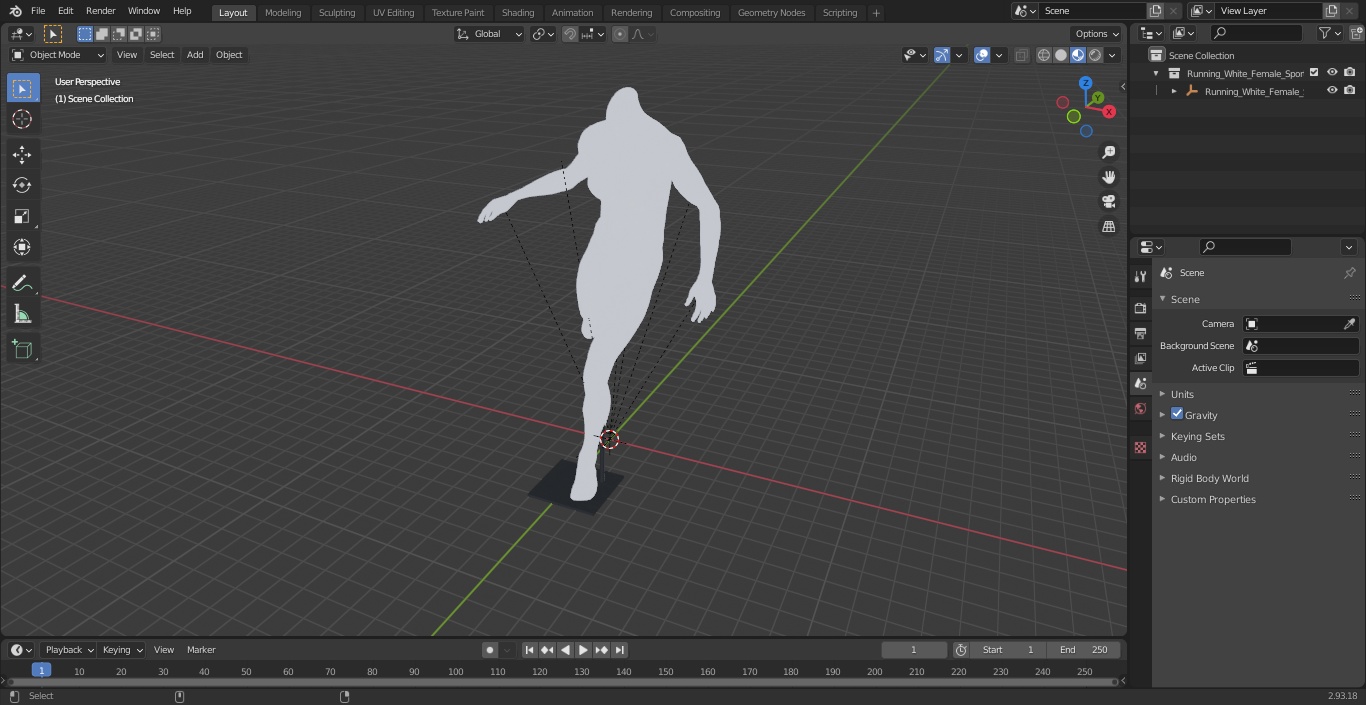The image size is (1366, 705).
Task: Activate the Scale tool
Action: tap(22, 216)
